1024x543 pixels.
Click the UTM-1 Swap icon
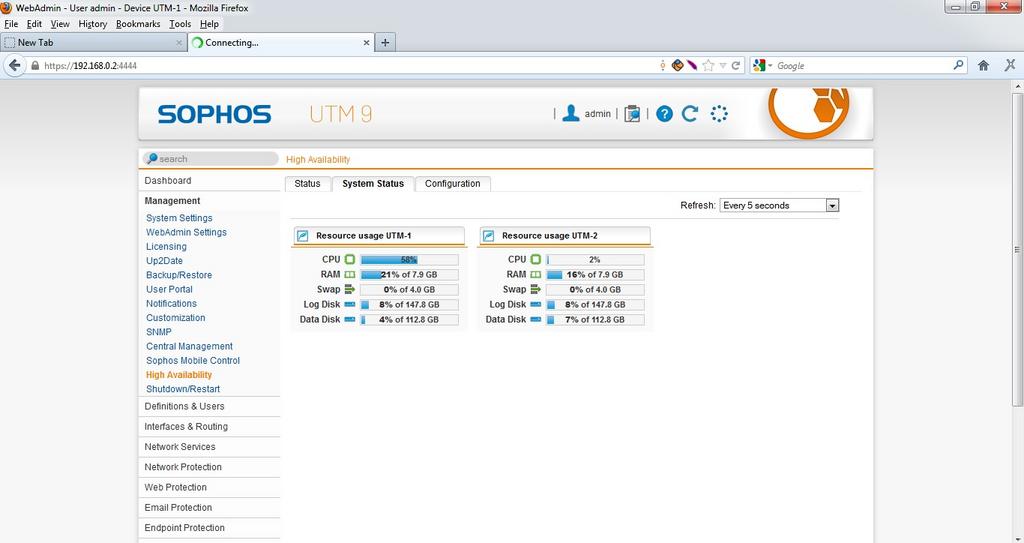click(x=349, y=289)
